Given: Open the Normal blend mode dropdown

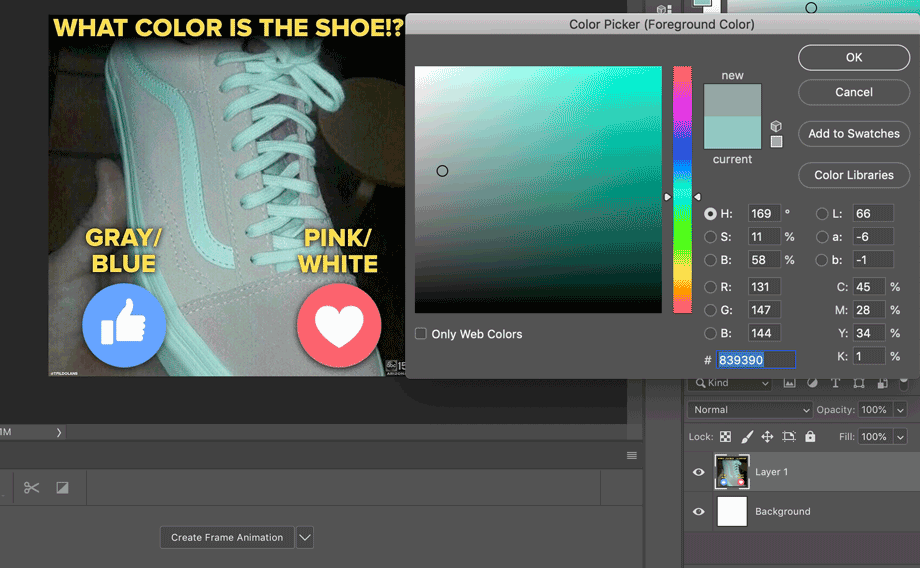Looking at the screenshot, I should 749,410.
